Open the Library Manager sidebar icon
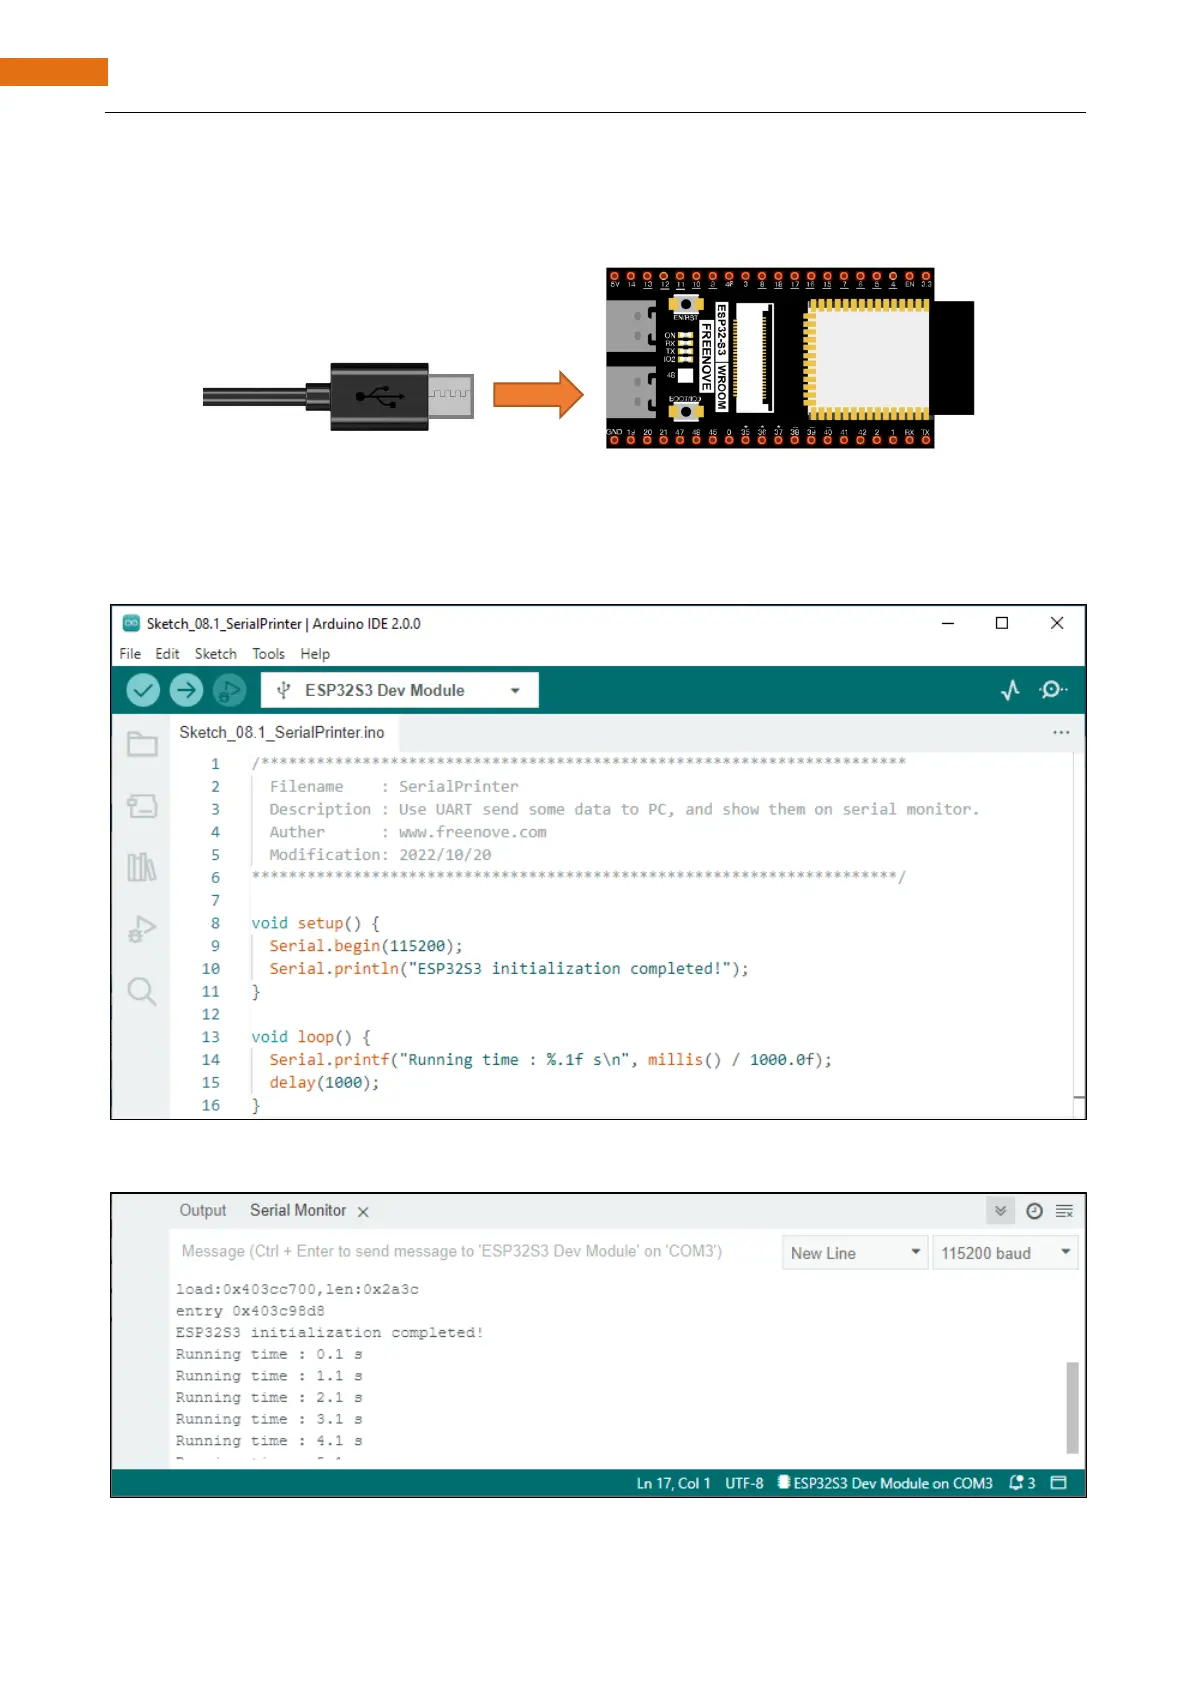 tap(142, 867)
